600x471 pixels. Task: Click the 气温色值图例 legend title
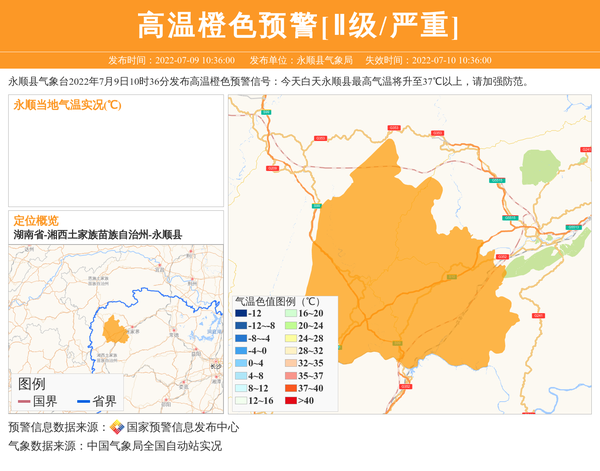coord(276,300)
